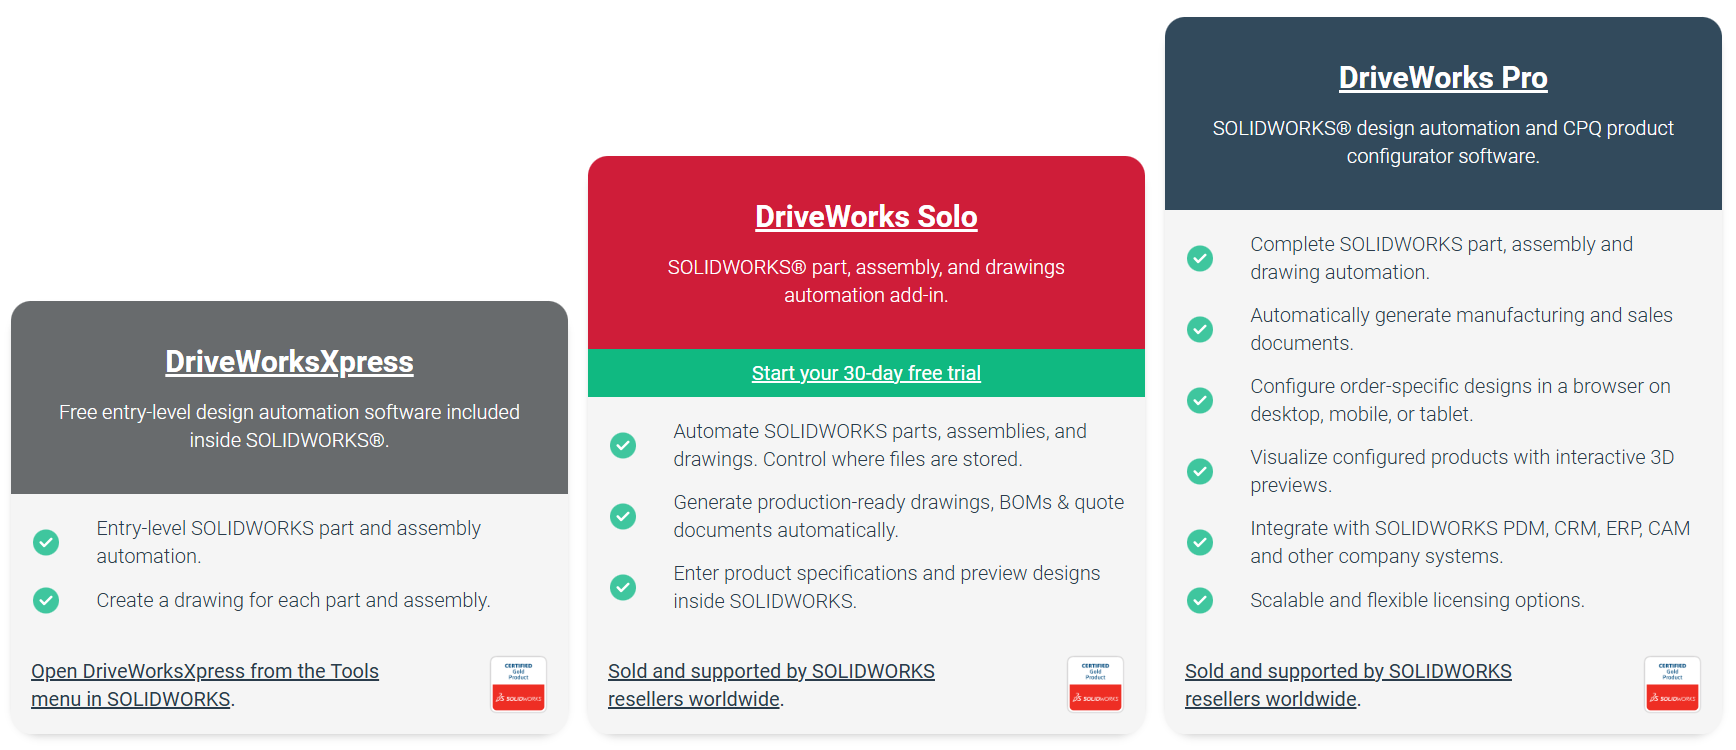Start your 30-day free trial

(x=866, y=373)
